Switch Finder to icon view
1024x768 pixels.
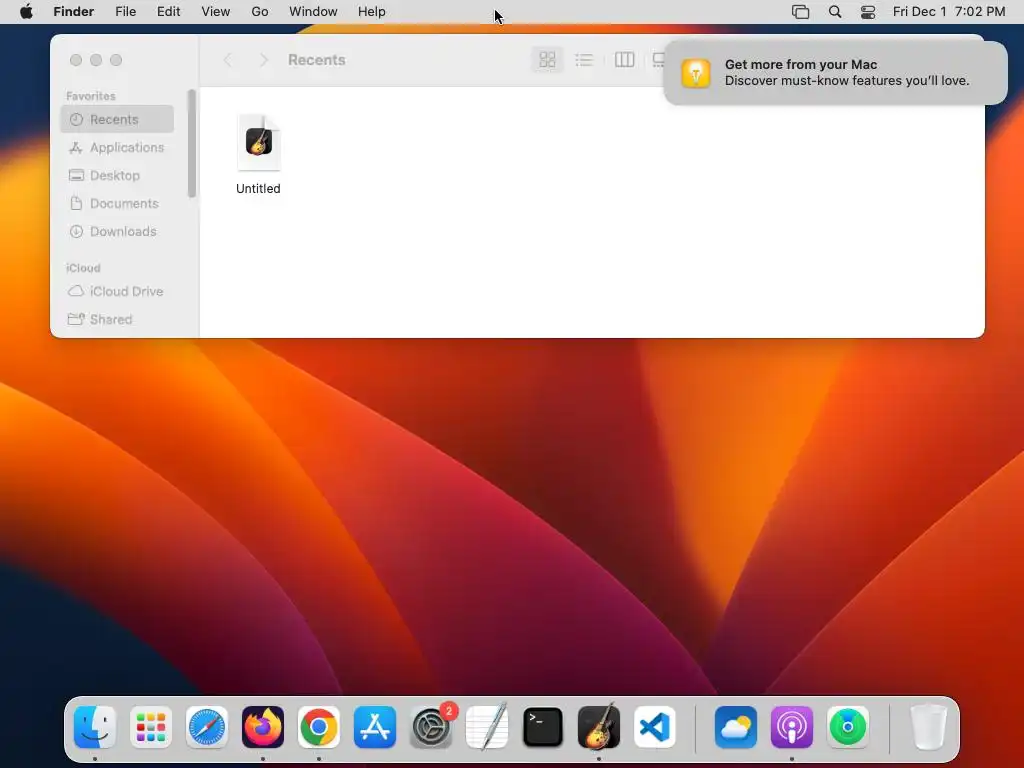547,60
